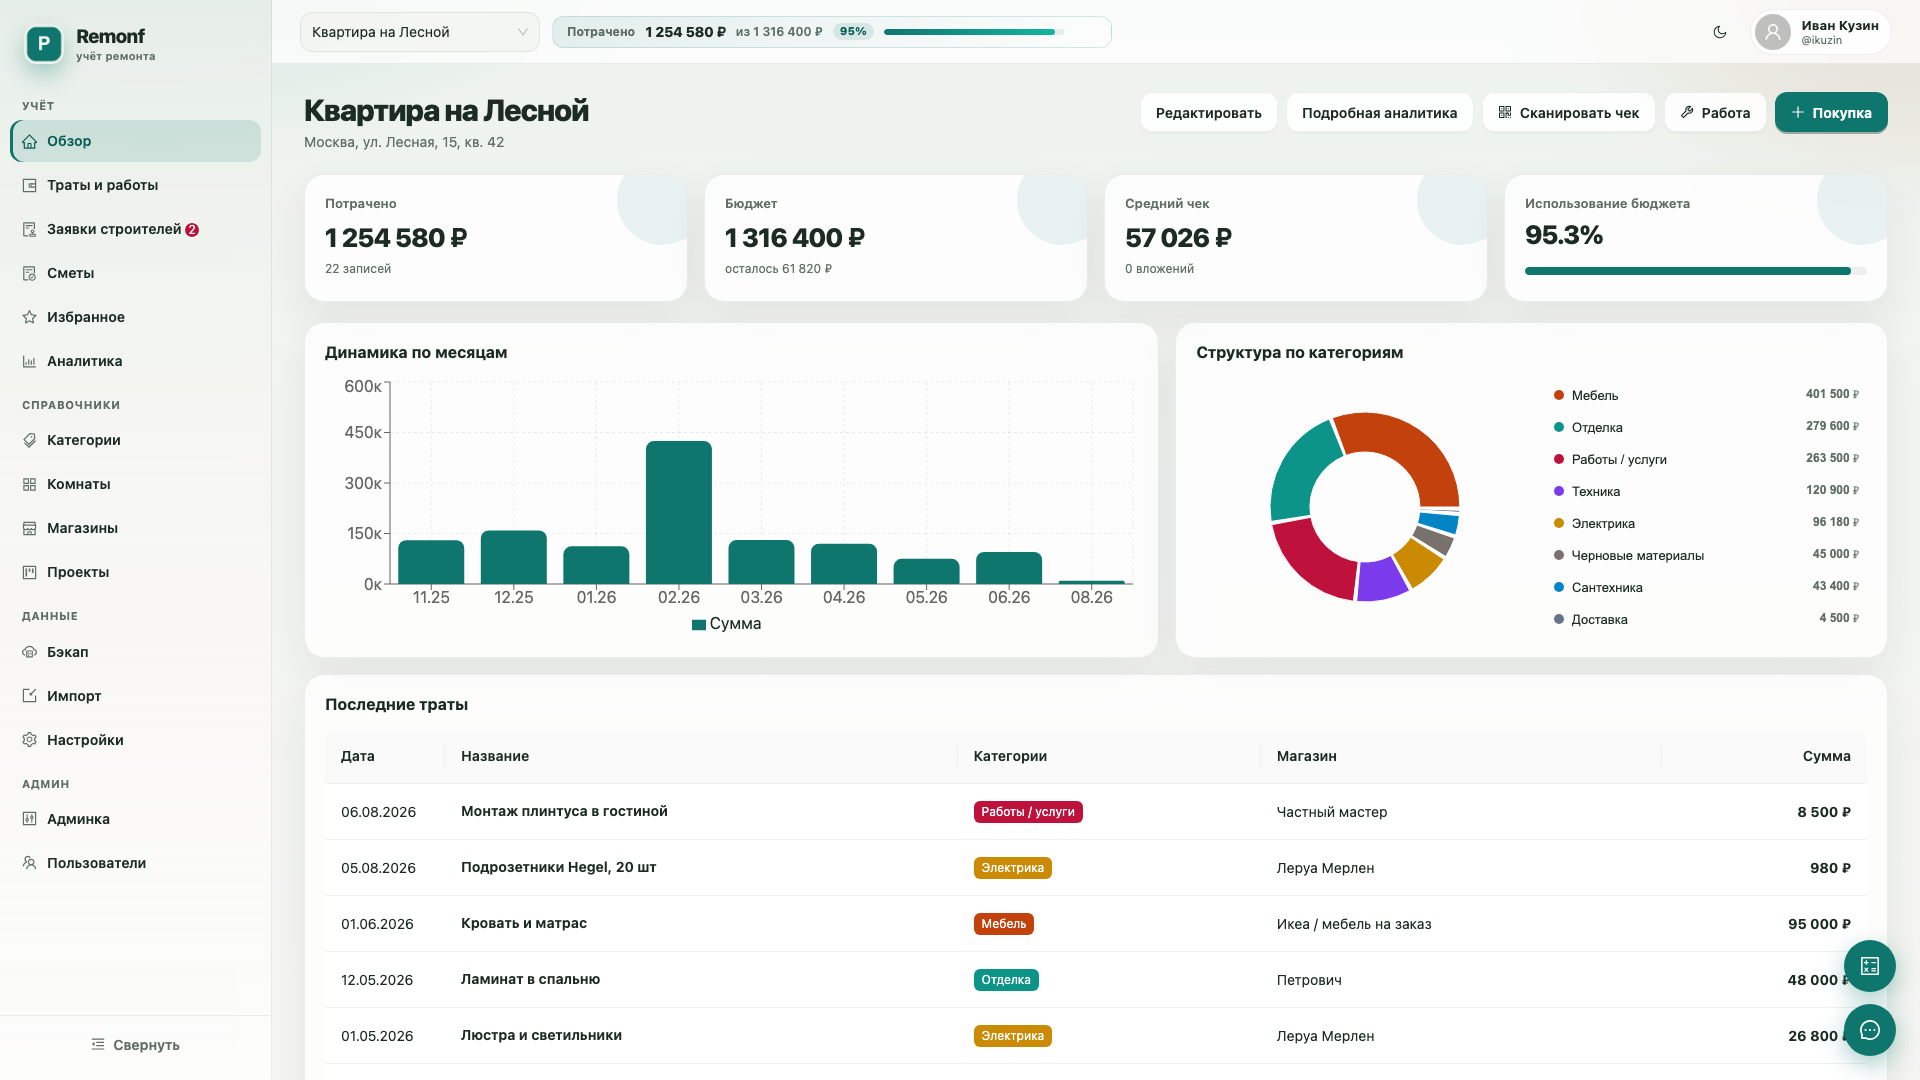
Task: Click the 02.26 bar in chart
Action: click(679, 512)
